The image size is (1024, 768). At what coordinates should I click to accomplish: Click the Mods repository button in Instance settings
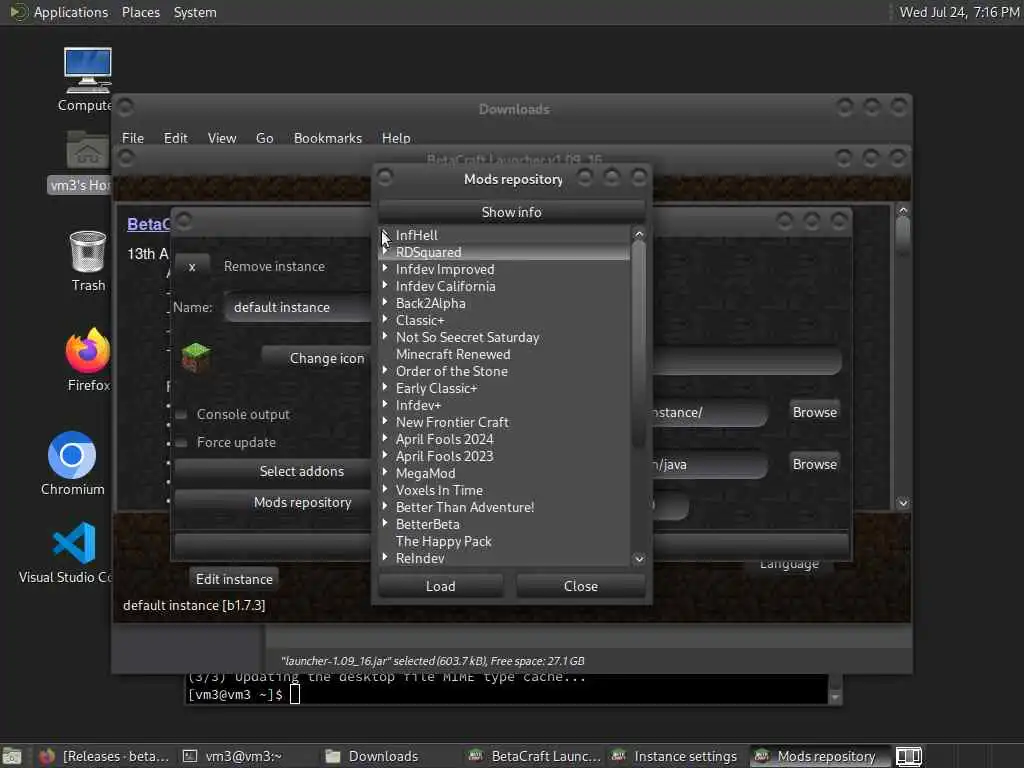273,502
